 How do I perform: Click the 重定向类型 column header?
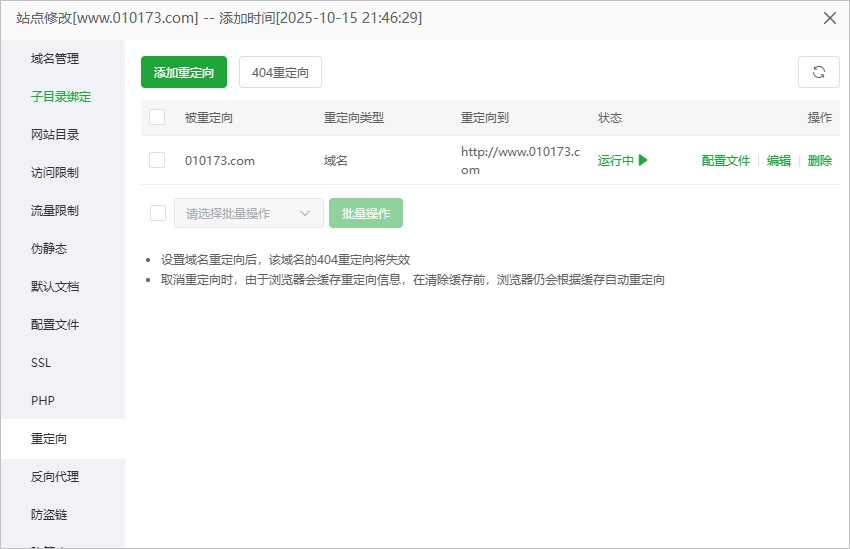(x=353, y=118)
